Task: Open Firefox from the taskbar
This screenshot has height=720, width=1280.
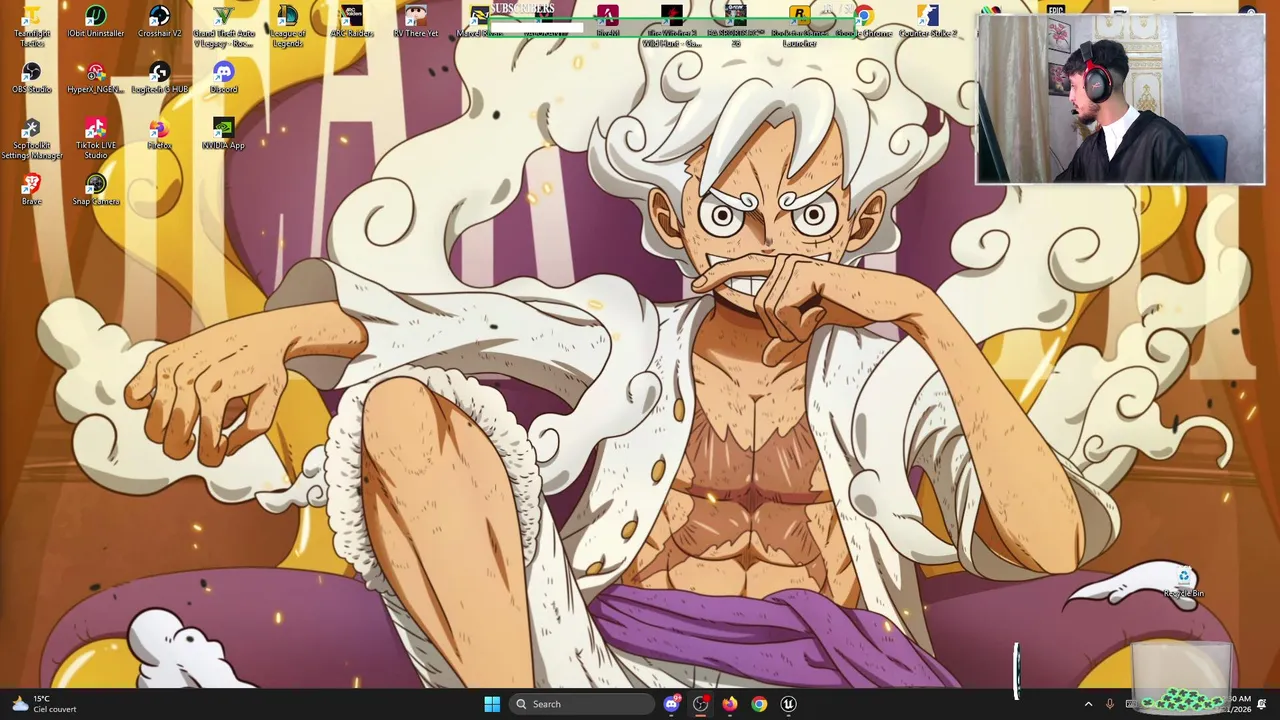Action: [730, 704]
